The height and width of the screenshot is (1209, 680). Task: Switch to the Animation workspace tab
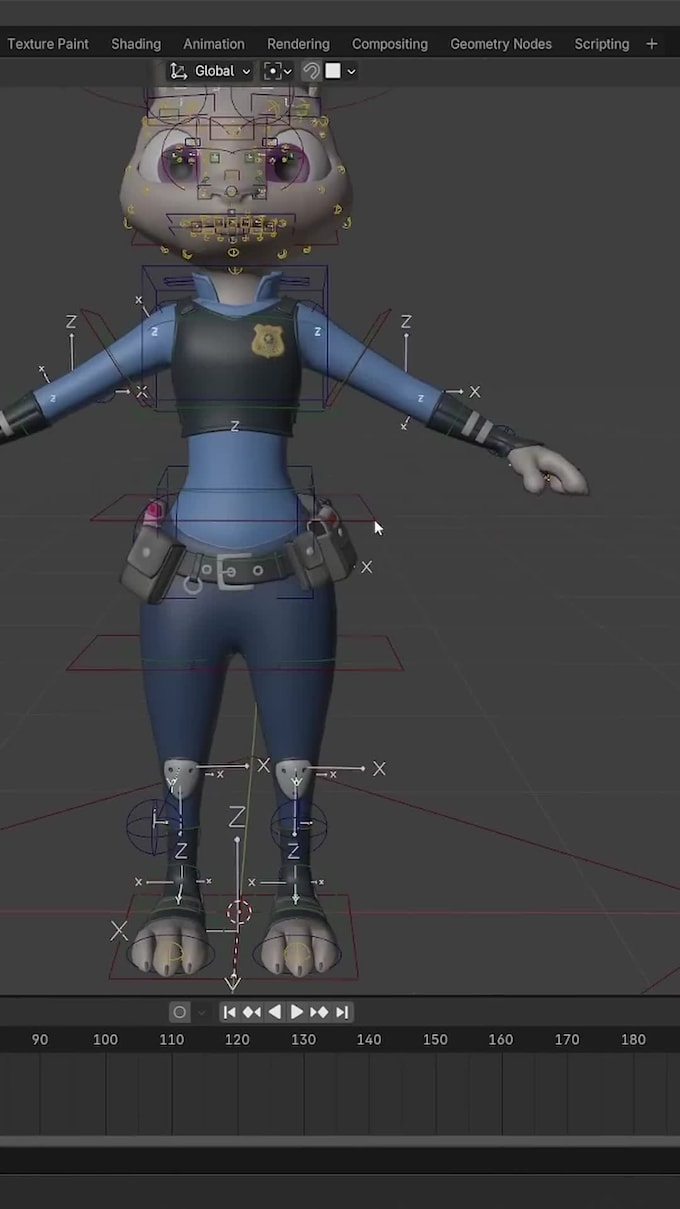pyautogui.click(x=214, y=44)
